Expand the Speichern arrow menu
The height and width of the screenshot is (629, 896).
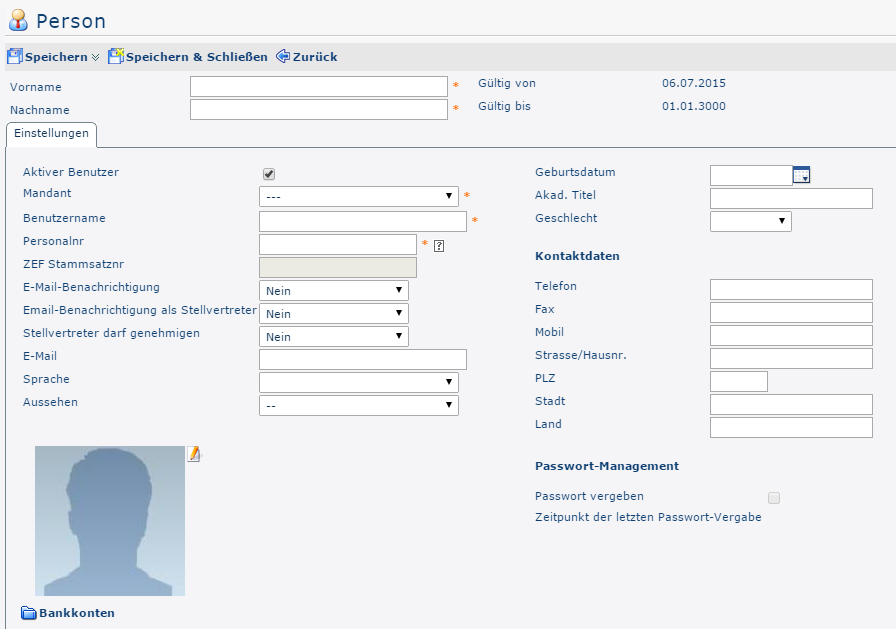tap(96, 58)
